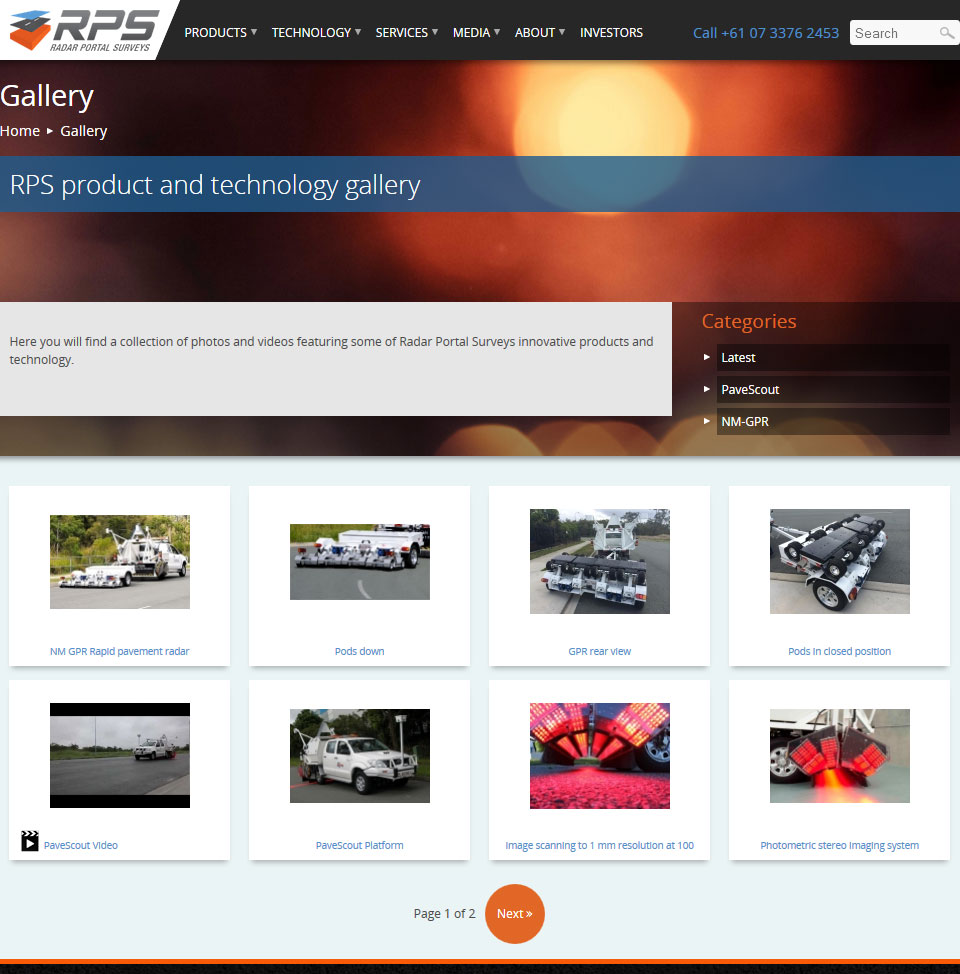Expand the Products dropdown arrow
The image size is (960, 974).
coord(254,32)
